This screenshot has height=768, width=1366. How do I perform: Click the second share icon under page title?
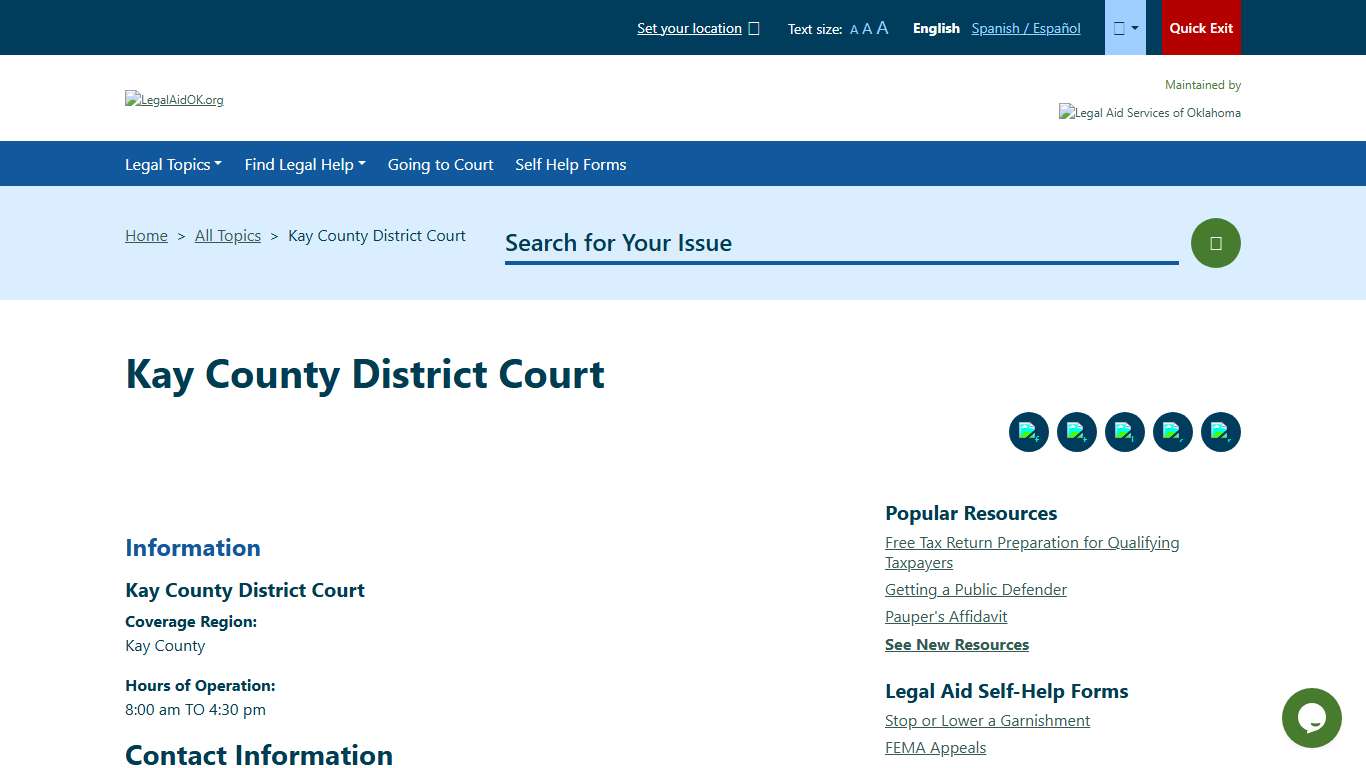click(x=1076, y=431)
